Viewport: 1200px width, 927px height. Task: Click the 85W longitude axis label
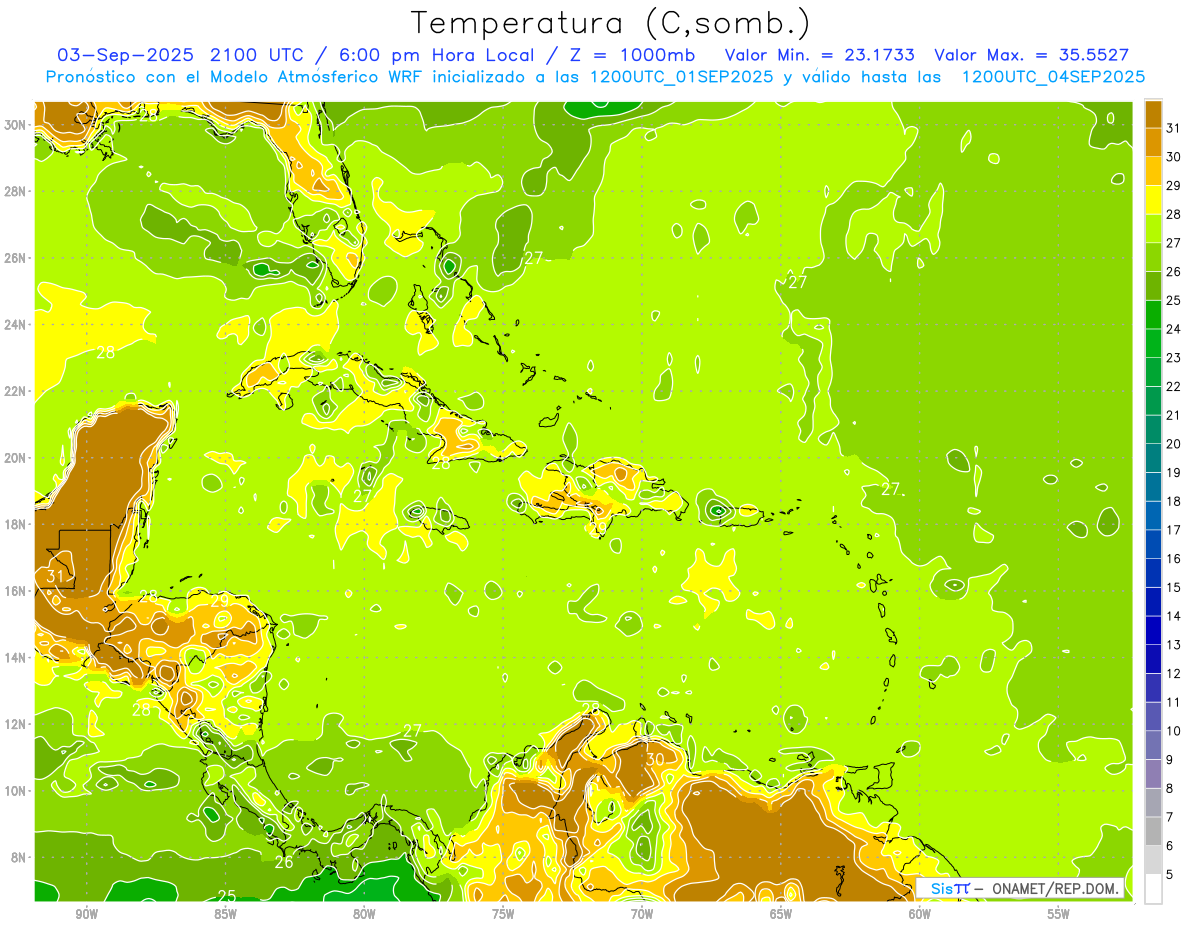coord(225,914)
